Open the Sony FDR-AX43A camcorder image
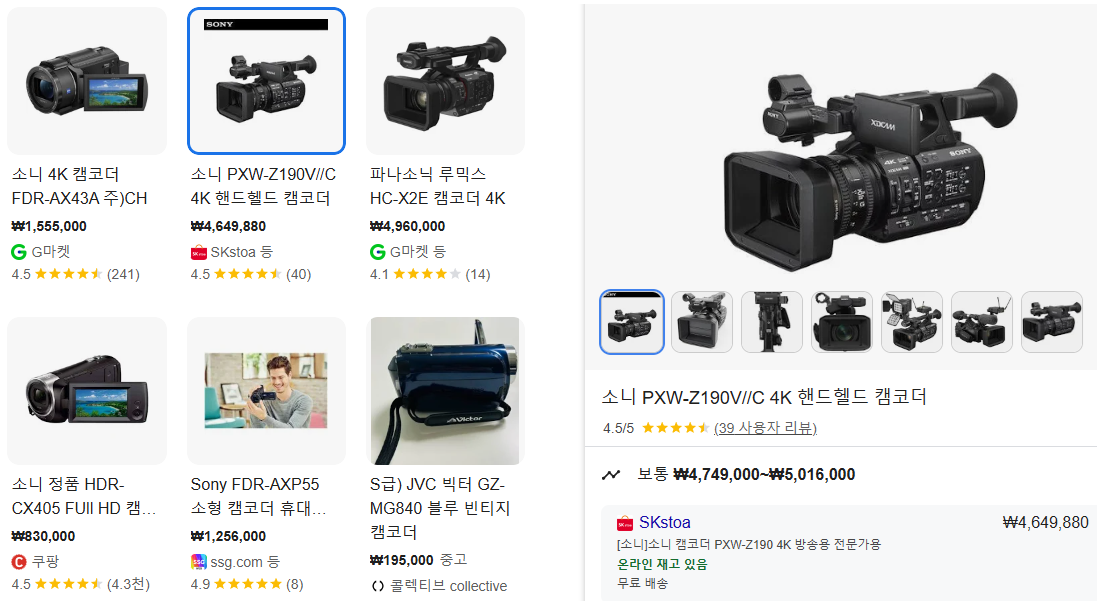Screen dimensions: 1097x601 click(x=87, y=80)
